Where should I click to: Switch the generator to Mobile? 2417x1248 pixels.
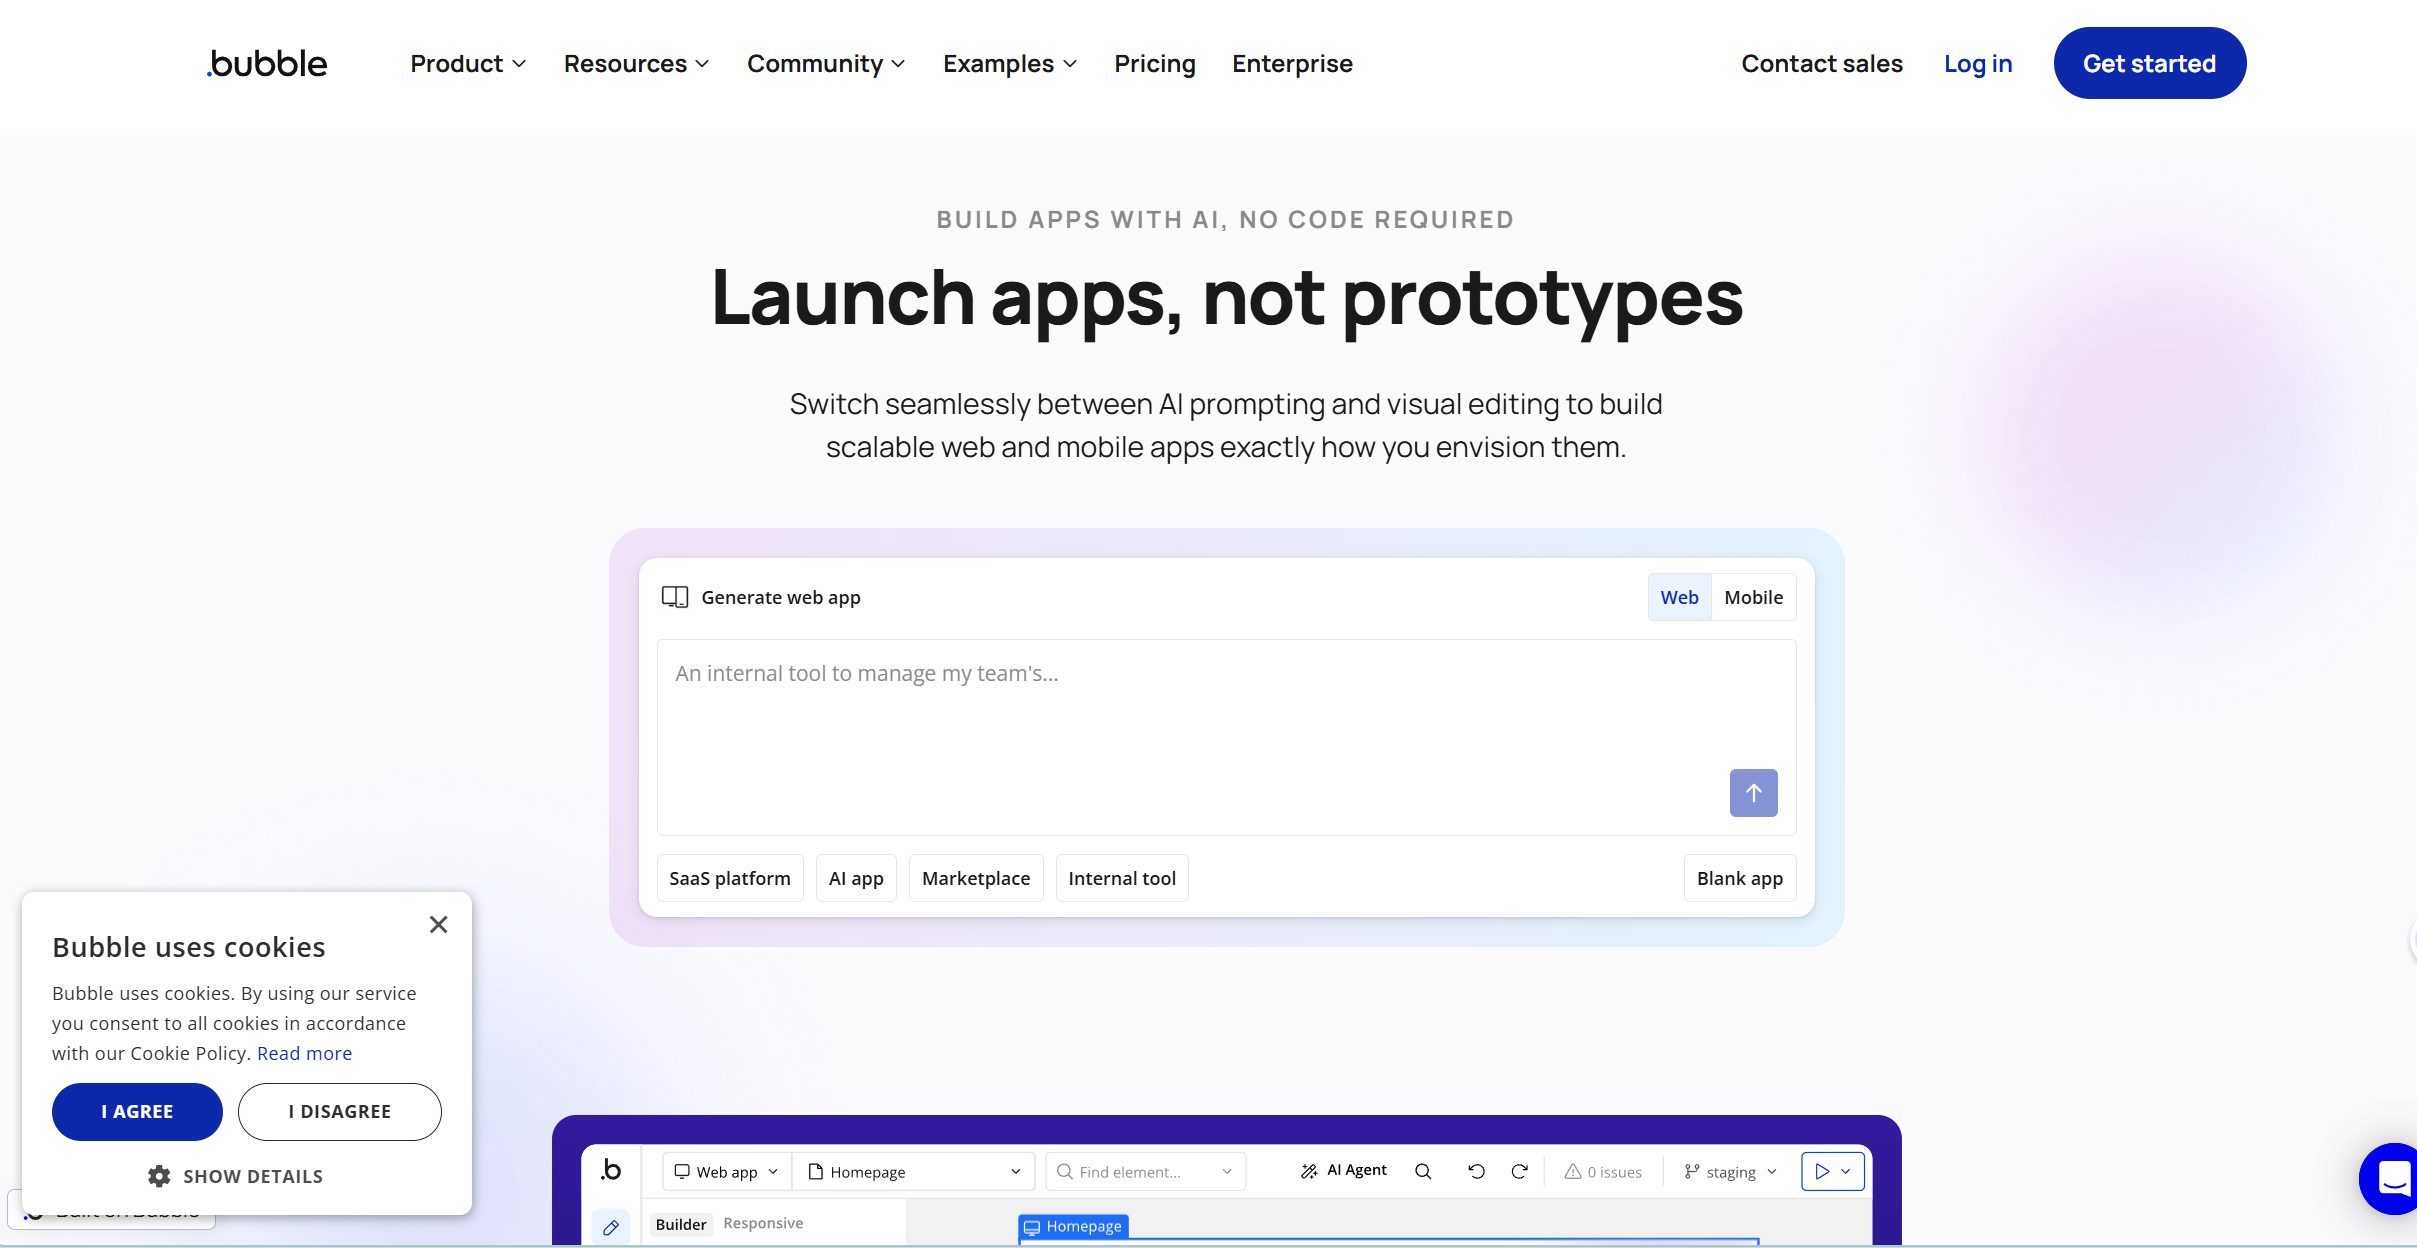coord(1753,597)
